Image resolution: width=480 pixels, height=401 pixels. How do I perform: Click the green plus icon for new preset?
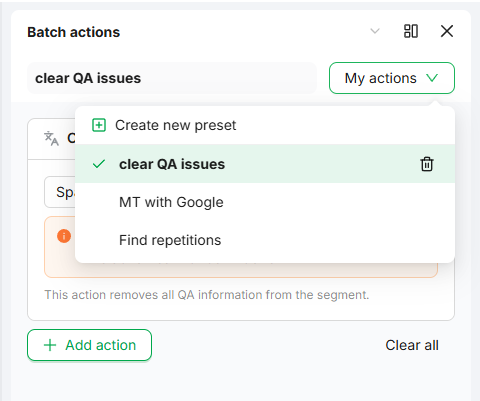click(x=99, y=125)
